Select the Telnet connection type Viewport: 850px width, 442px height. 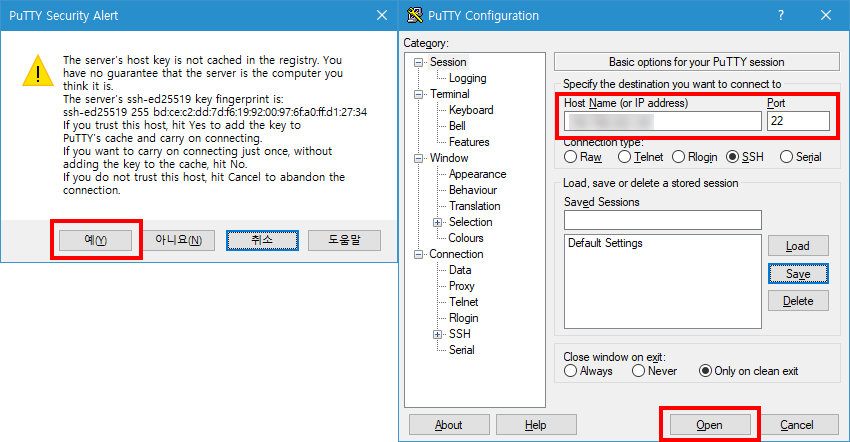point(640,157)
